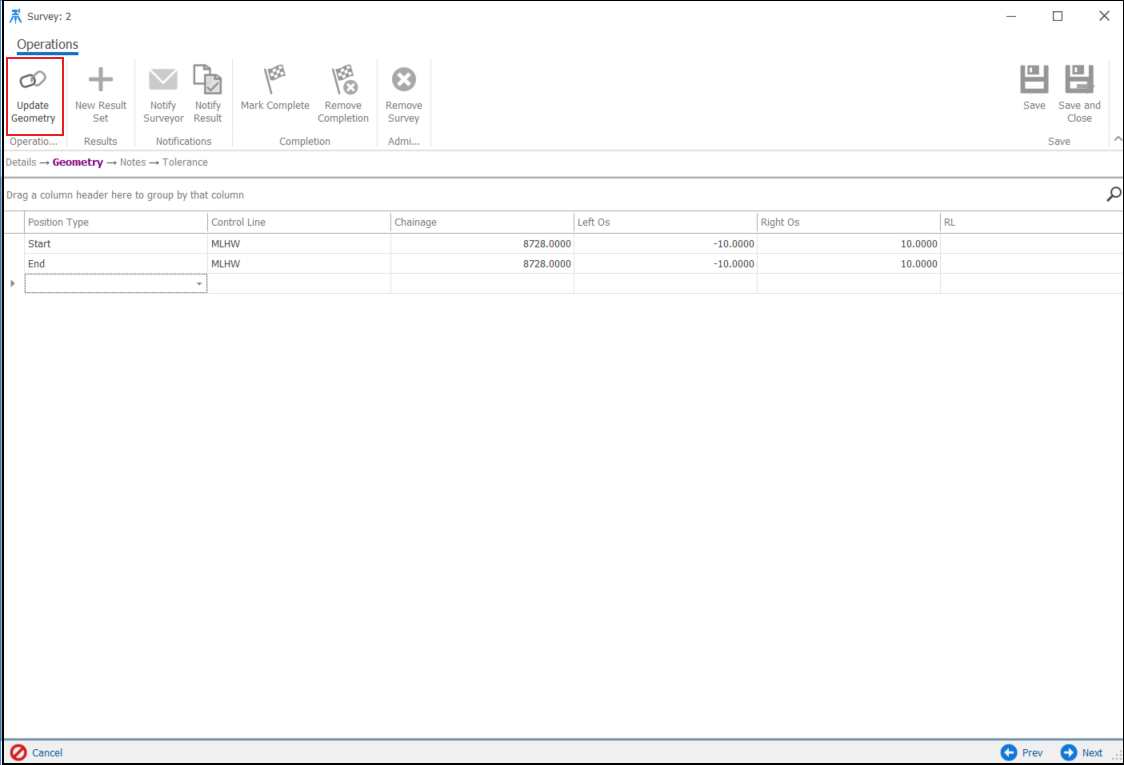This screenshot has height=765, width=1124.
Task: Switch to the Operations ribbon tab
Action: click(x=47, y=44)
